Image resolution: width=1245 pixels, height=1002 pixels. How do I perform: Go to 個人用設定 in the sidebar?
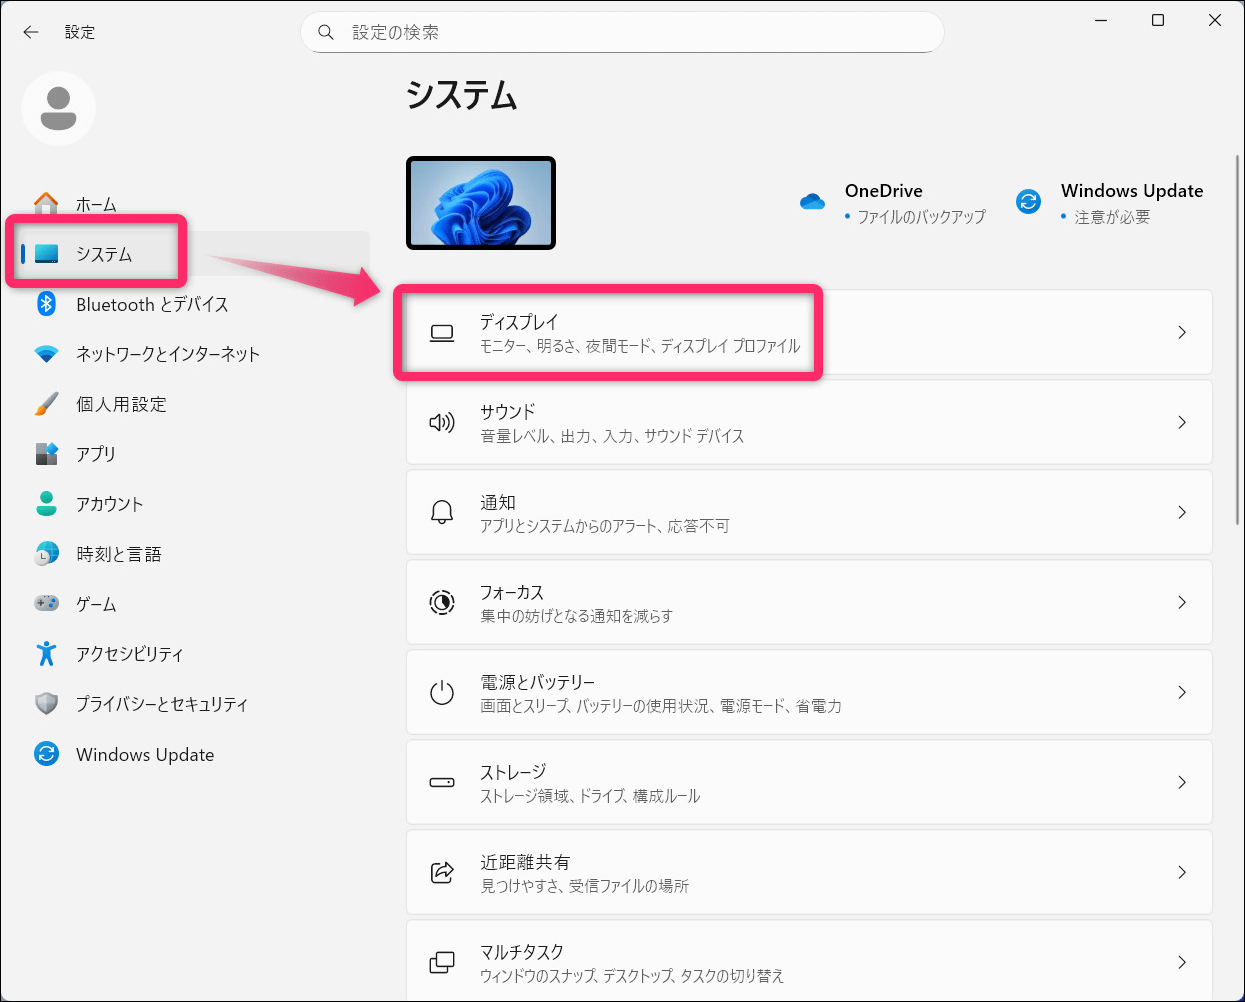[121, 404]
